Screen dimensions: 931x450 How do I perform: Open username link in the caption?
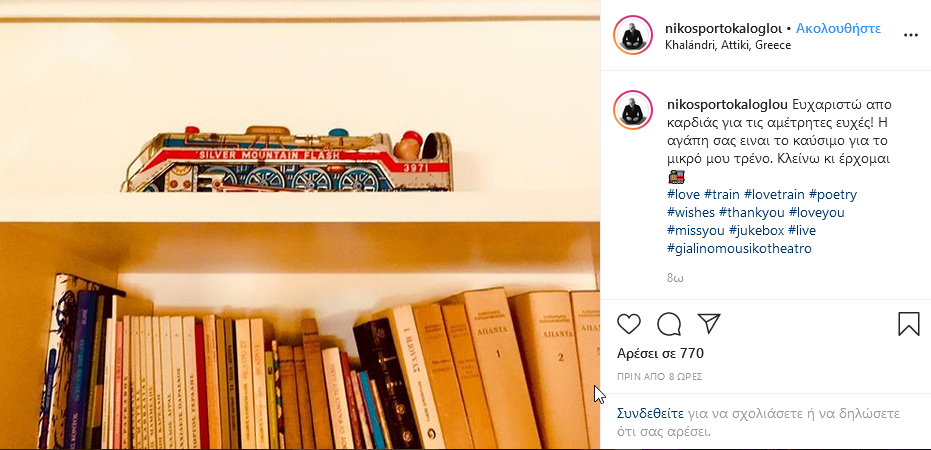click(727, 104)
